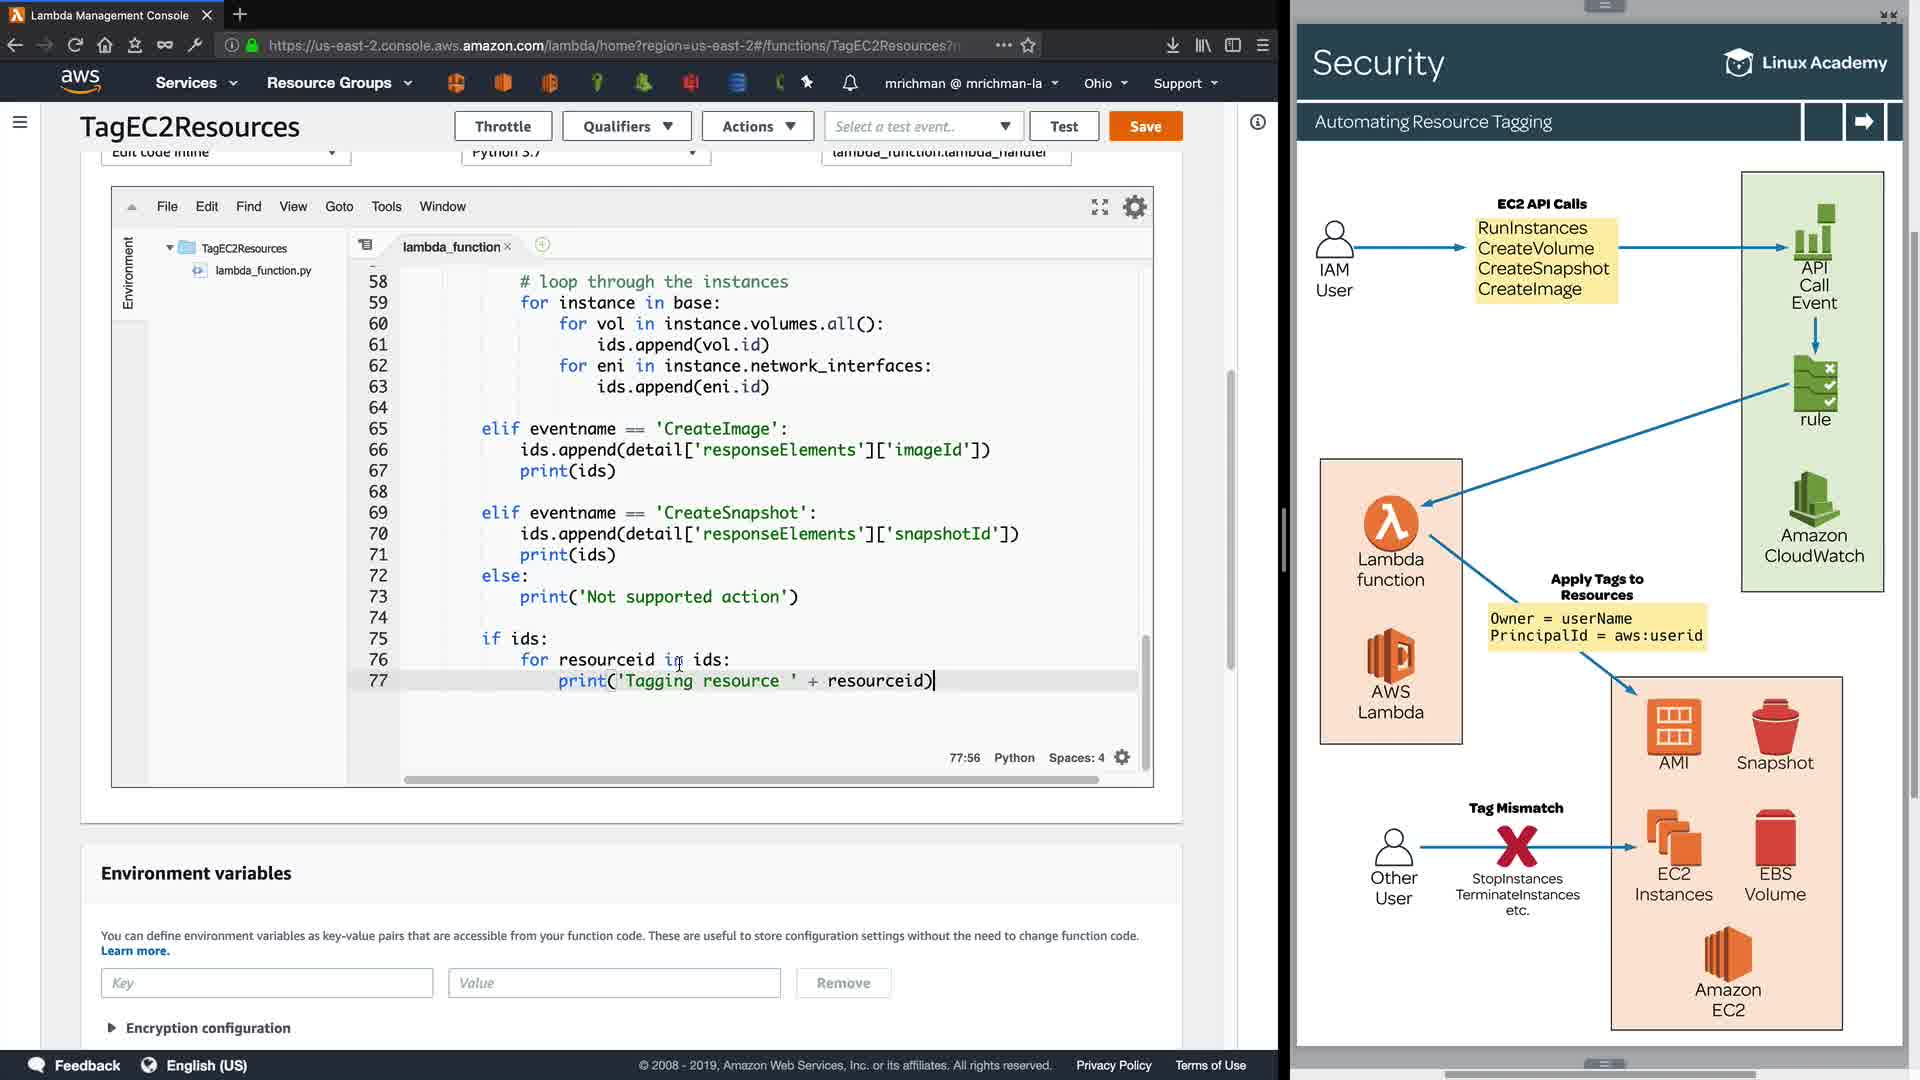Click the info circle icon

coord(1258,122)
